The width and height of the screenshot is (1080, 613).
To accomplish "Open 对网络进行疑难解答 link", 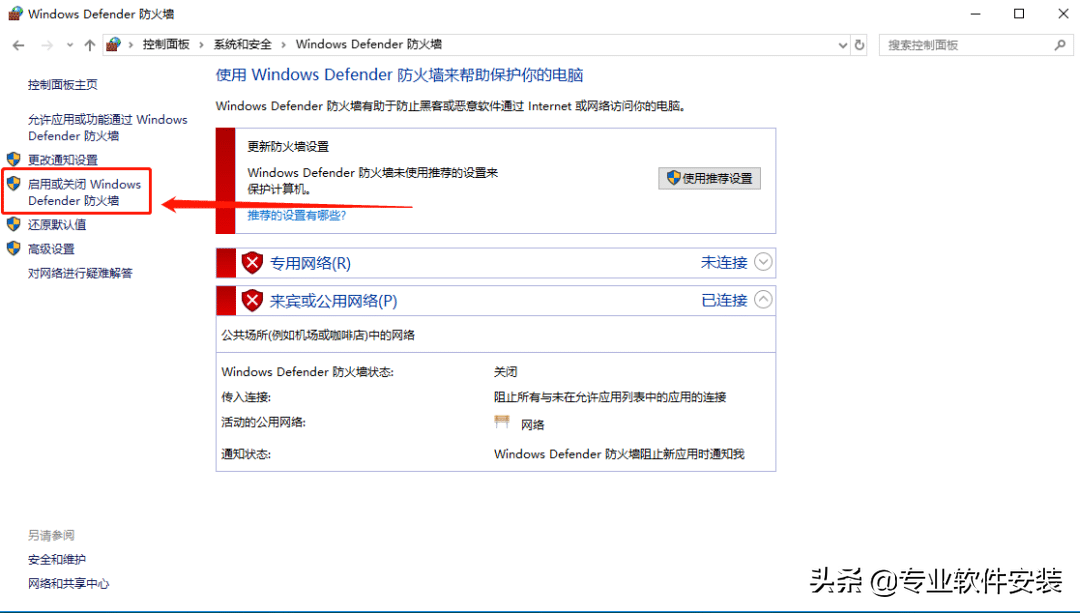I will pos(80,273).
